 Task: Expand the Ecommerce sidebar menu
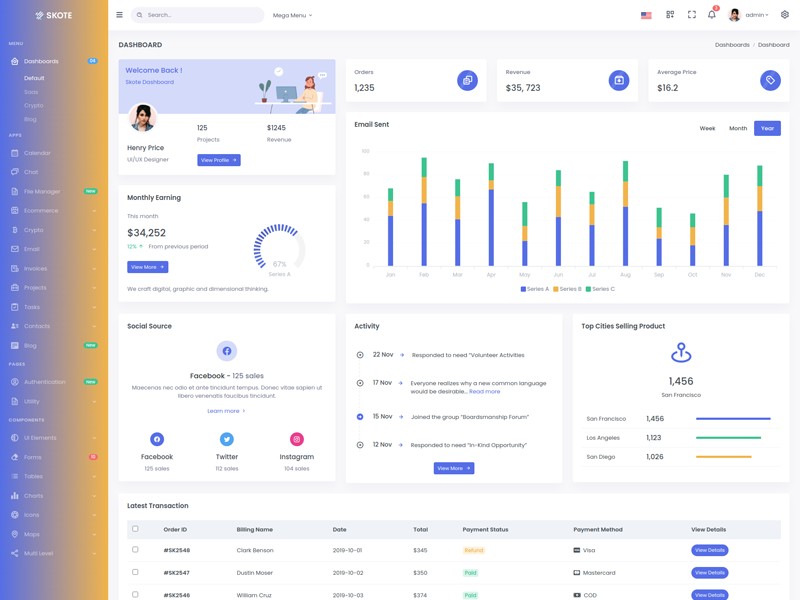[54, 211]
